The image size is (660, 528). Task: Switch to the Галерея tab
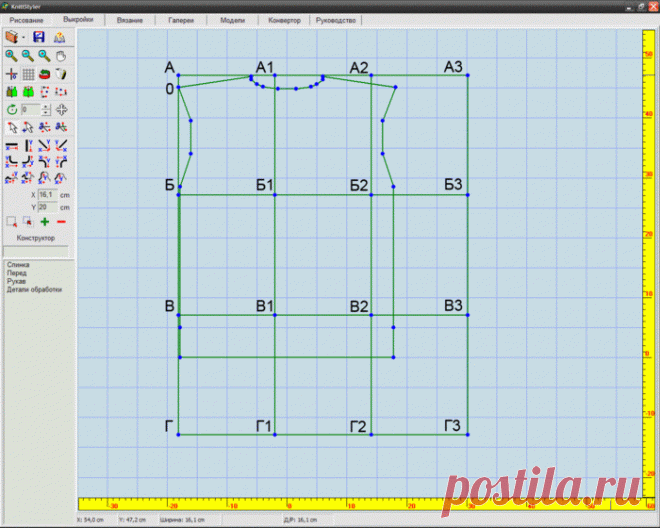(181, 20)
